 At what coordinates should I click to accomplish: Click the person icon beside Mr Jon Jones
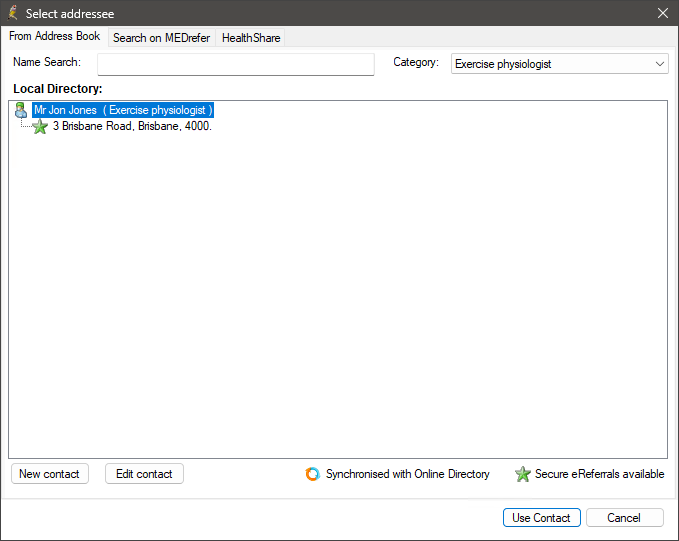pyautogui.click(x=20, y=110)
